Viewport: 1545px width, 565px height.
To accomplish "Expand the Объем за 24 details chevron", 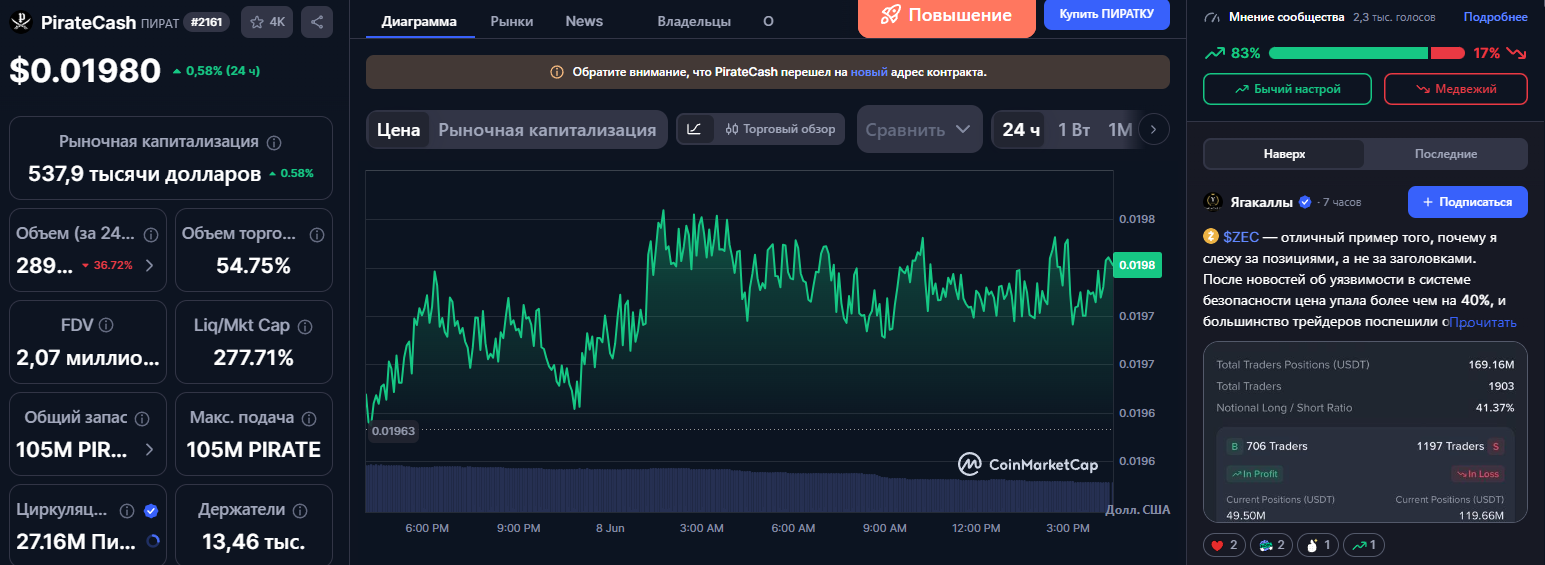I will coord(150,265).
